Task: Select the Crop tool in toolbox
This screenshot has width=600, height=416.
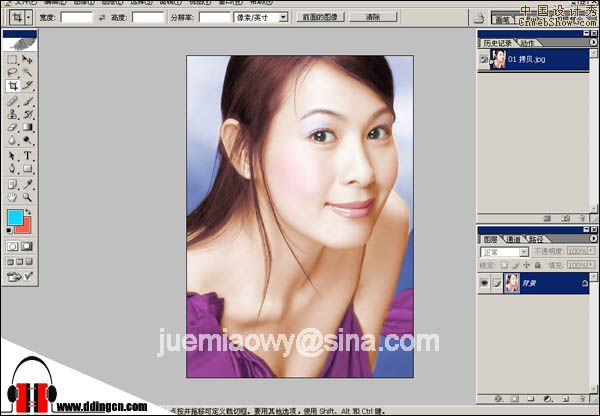Action: (x=12, y=85)
